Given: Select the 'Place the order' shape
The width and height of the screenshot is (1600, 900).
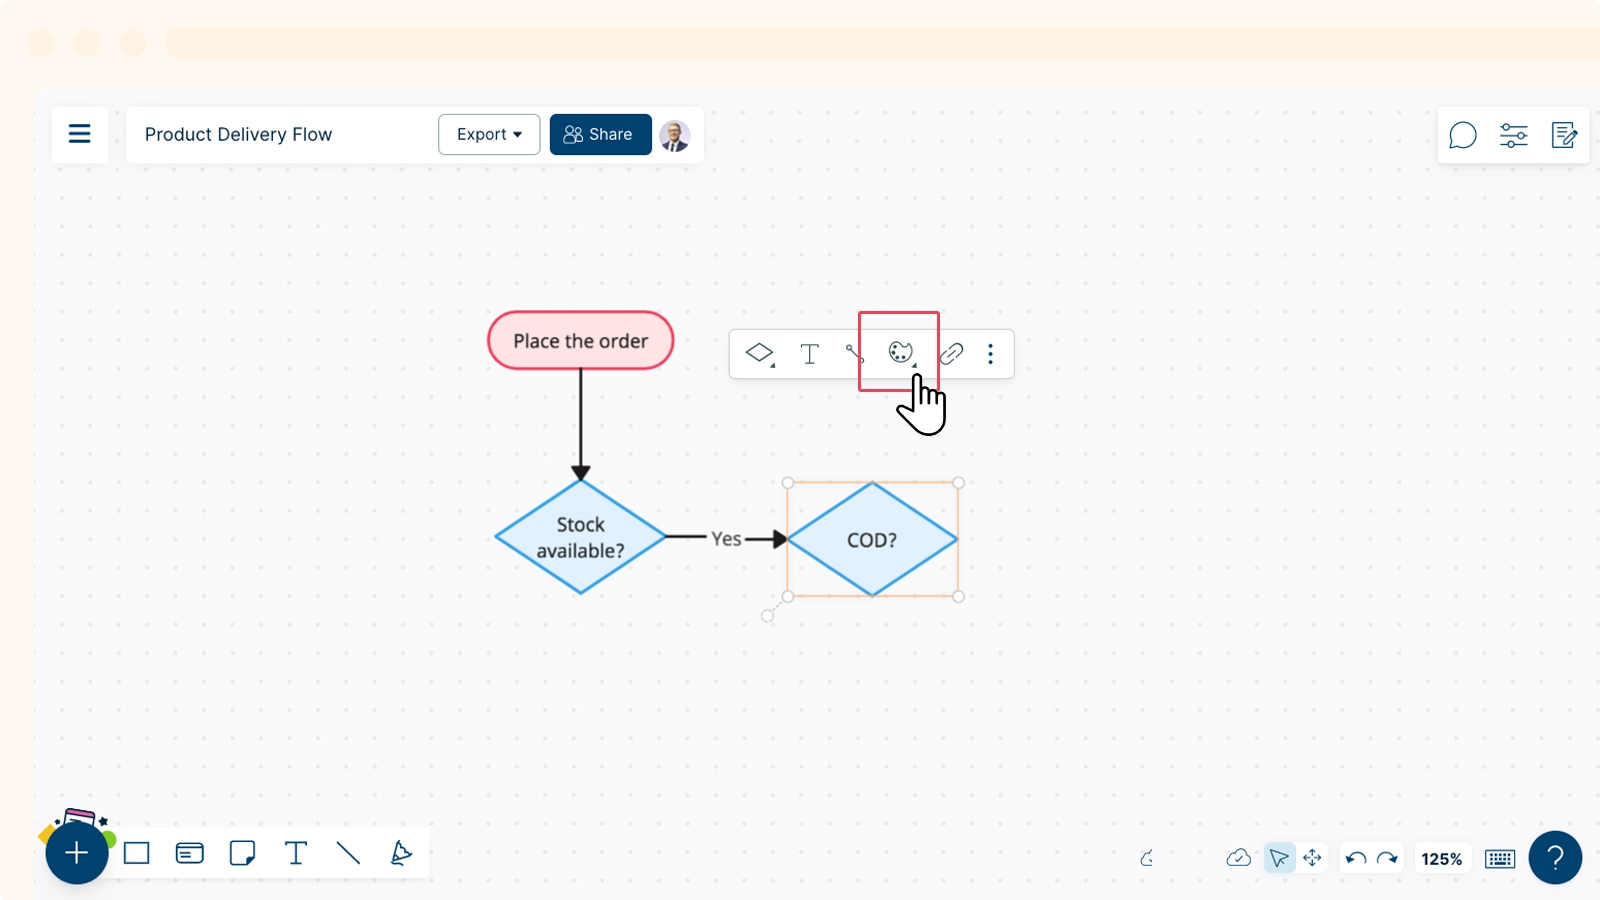Looking at the screenshot, I should 580,341.
